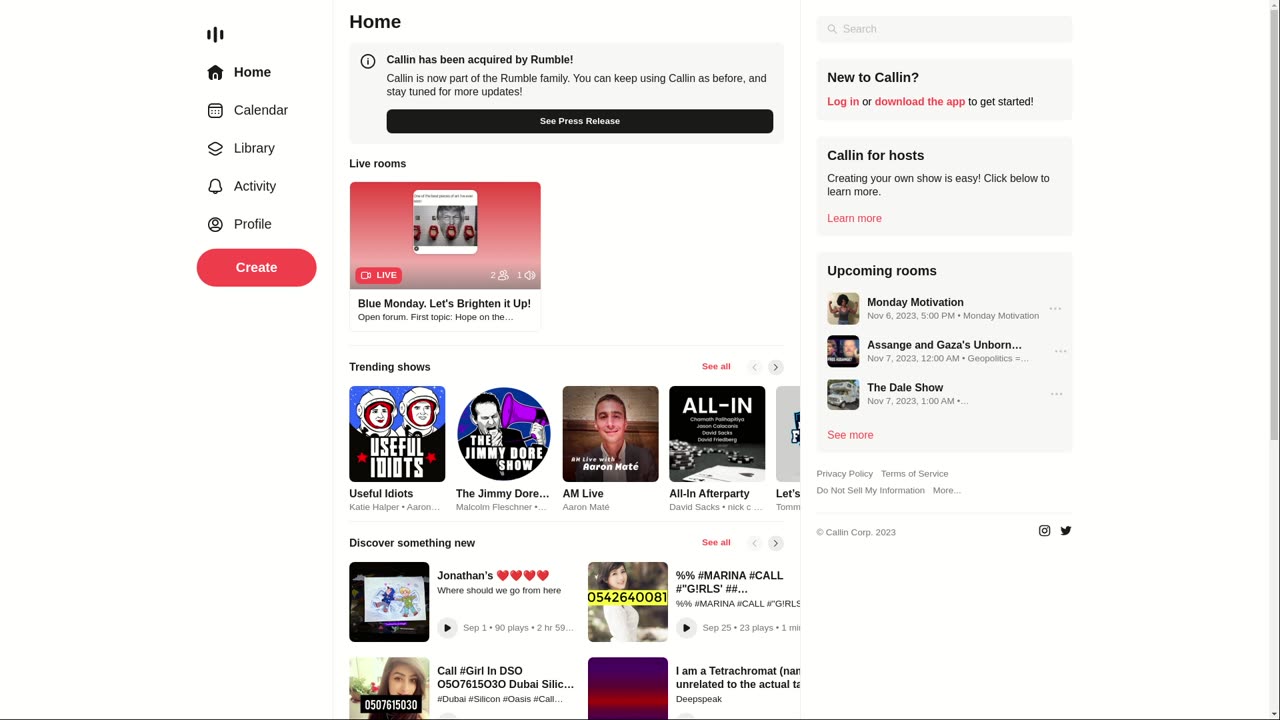
Task: Click the info icon in Rumble announcement
Action: coord(368,61)
